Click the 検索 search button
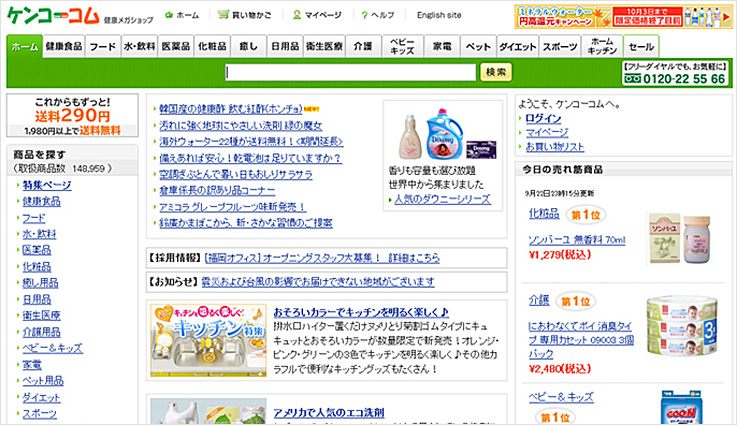This screenshot has height=425, width=737. click(x=496, y=72)
